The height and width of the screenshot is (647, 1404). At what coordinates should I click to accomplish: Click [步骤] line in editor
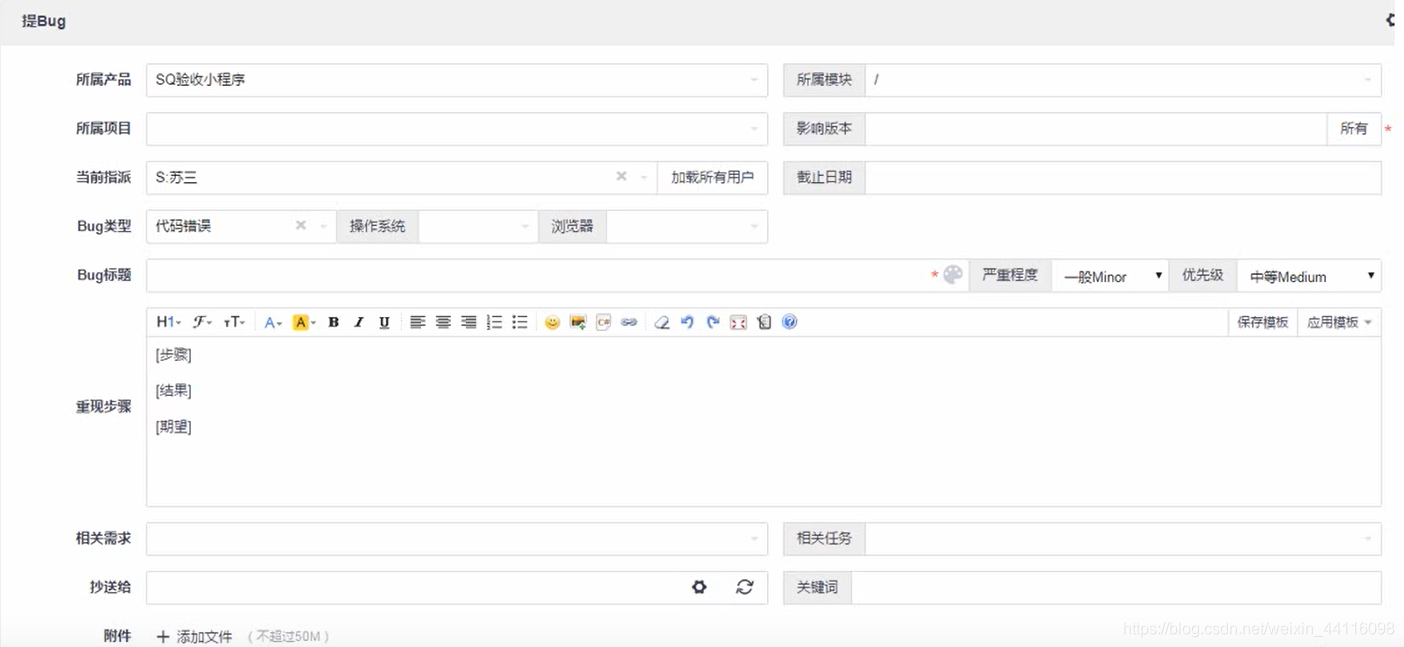pos(173,355)
